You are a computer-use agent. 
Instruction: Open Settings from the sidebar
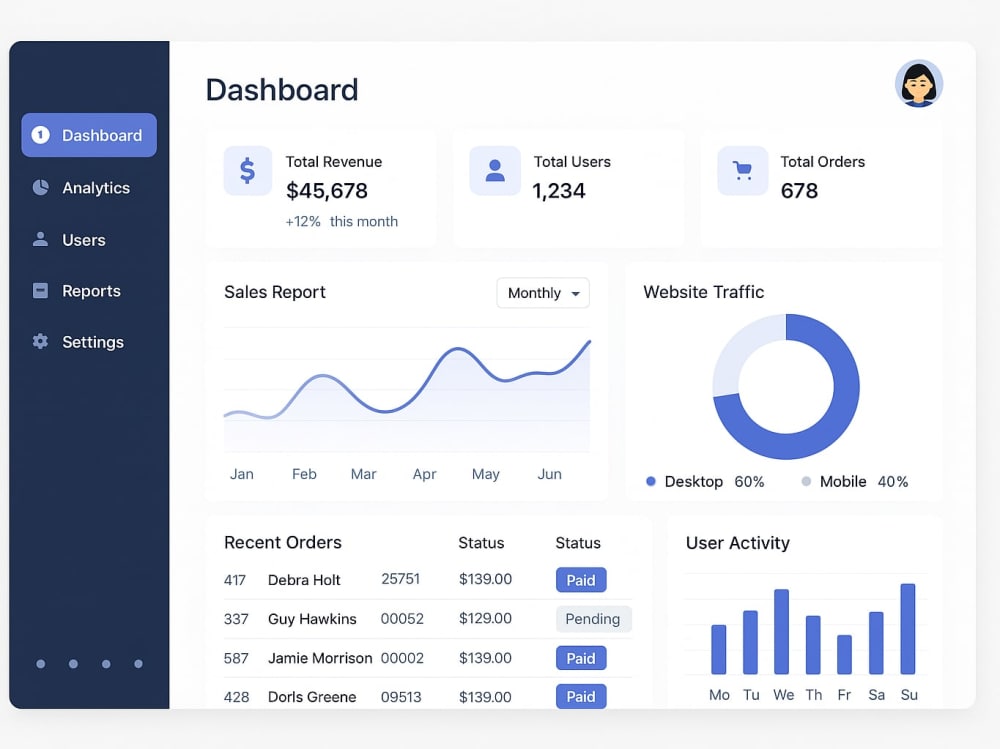click(x=89, y=342)
